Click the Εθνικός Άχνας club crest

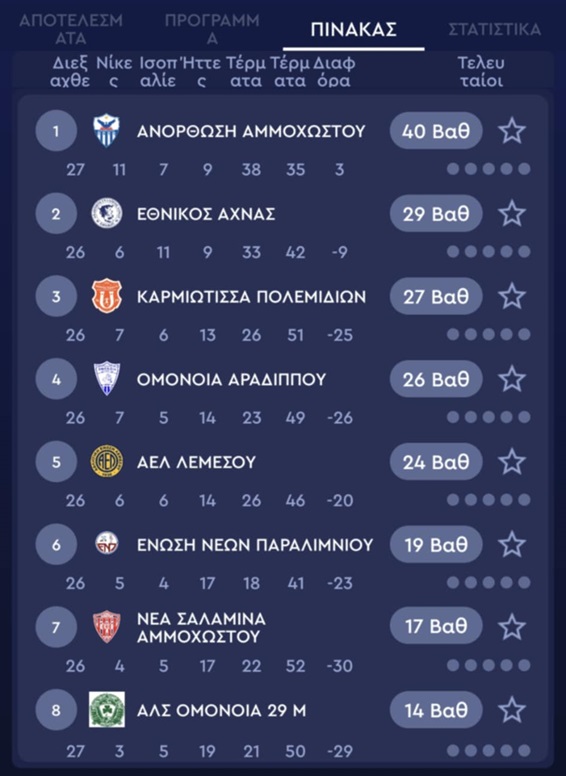pos(106,213)
